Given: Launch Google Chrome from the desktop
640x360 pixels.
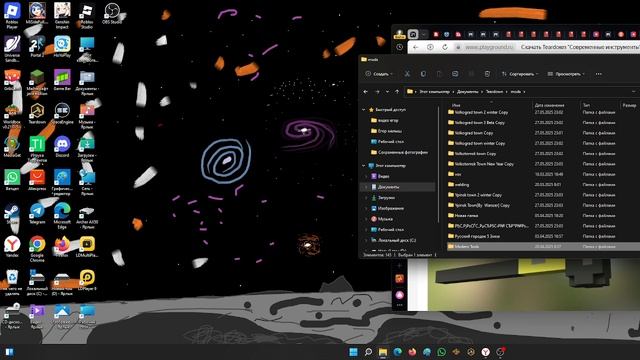Looking at the screenshot, I should click(37, 249).
